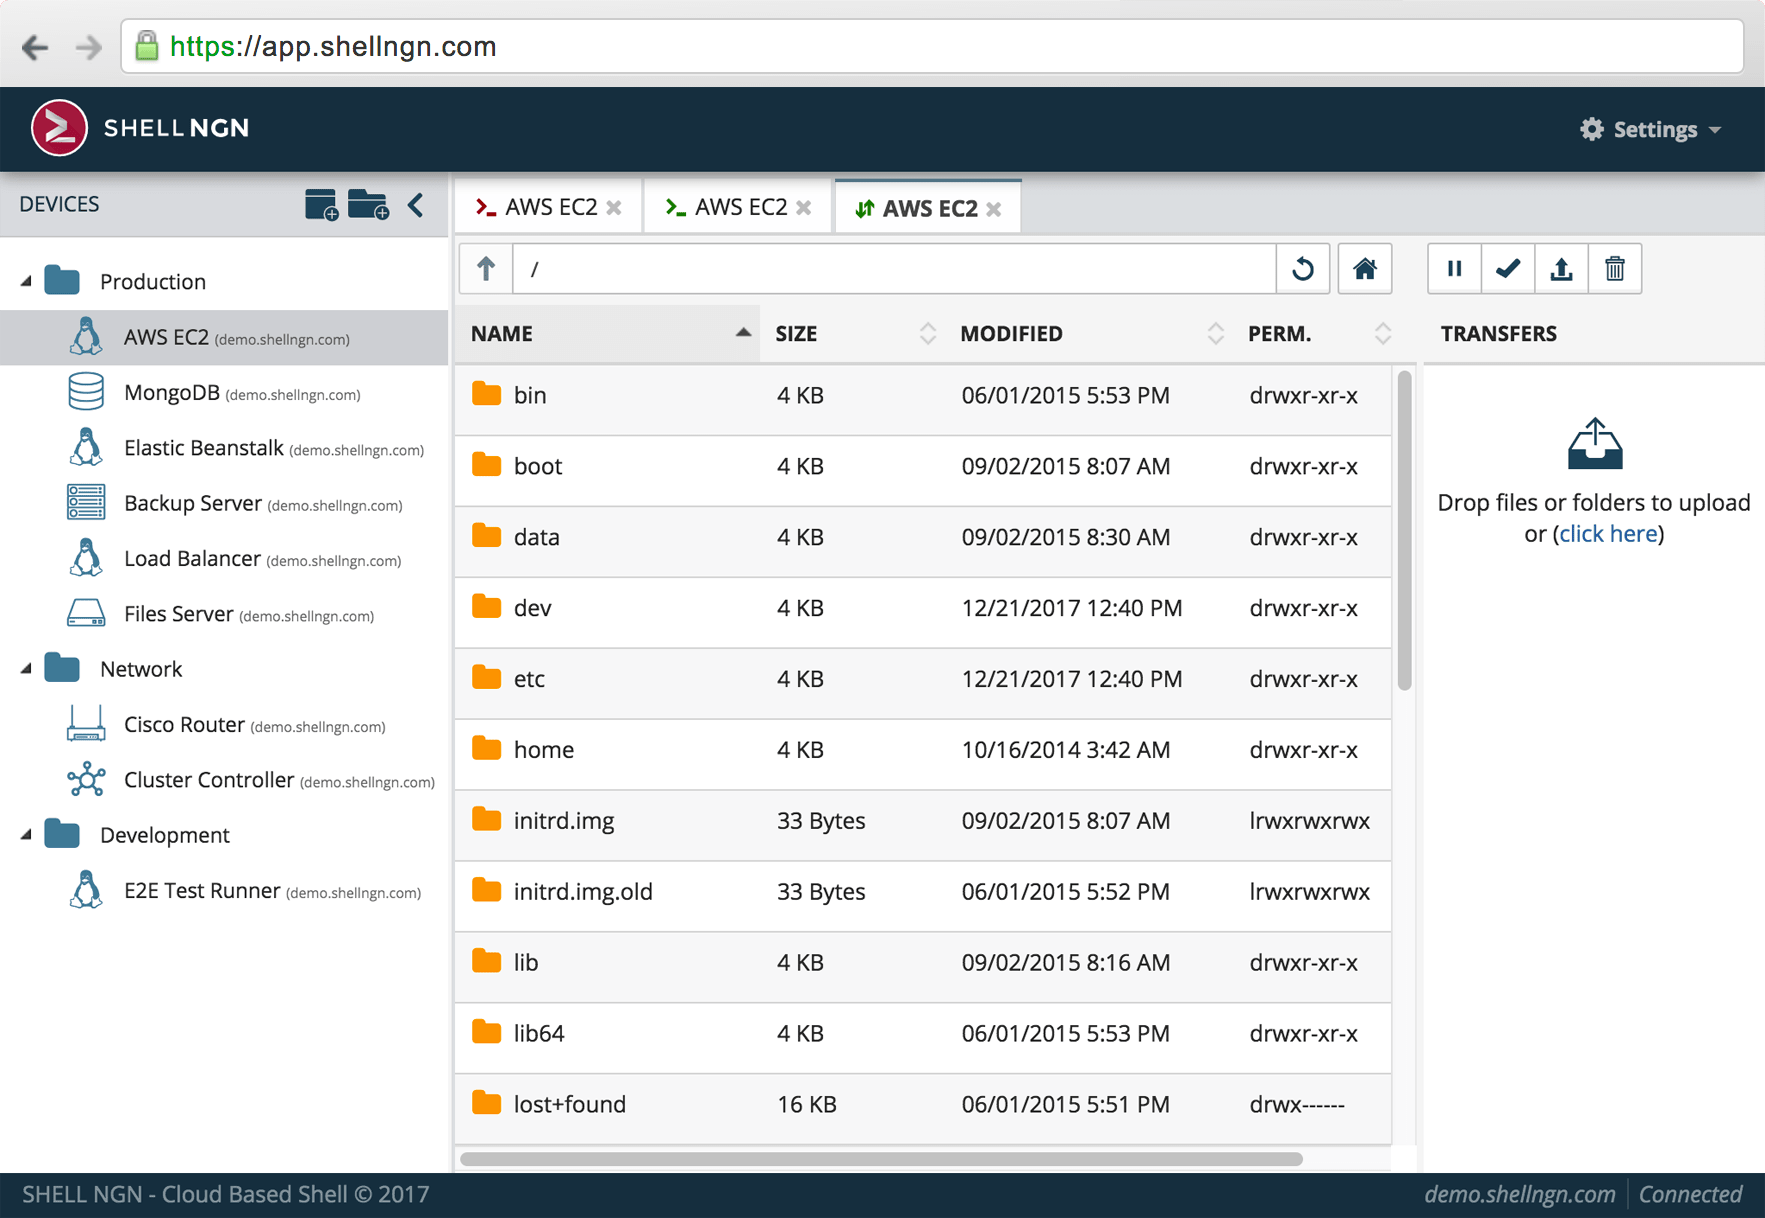Collapse the Devices sidebar with the arrow
The width and height of the screenshot is (1765, 1218).
pos(416,204)
